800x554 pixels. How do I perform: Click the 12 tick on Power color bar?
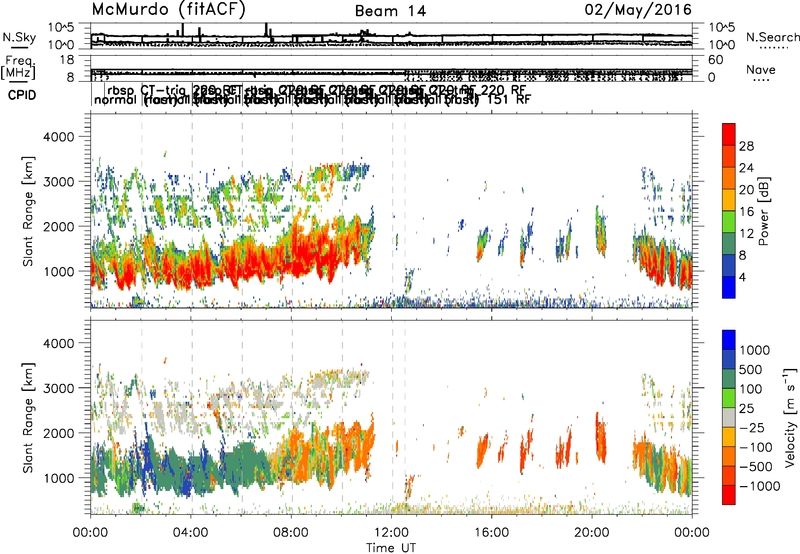tap(746, 234)
